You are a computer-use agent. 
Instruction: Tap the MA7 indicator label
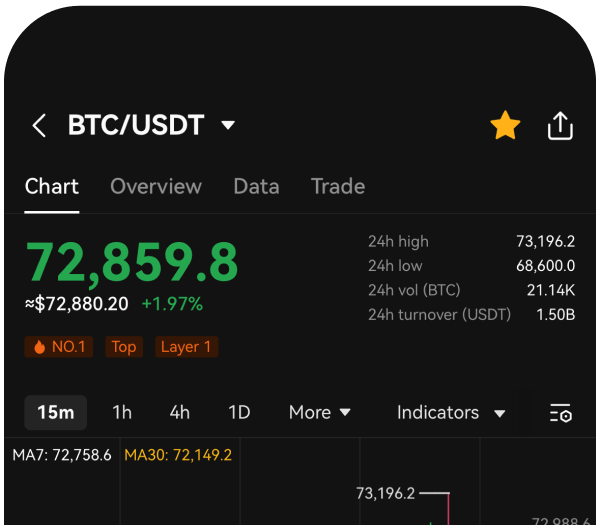[62, 455]
